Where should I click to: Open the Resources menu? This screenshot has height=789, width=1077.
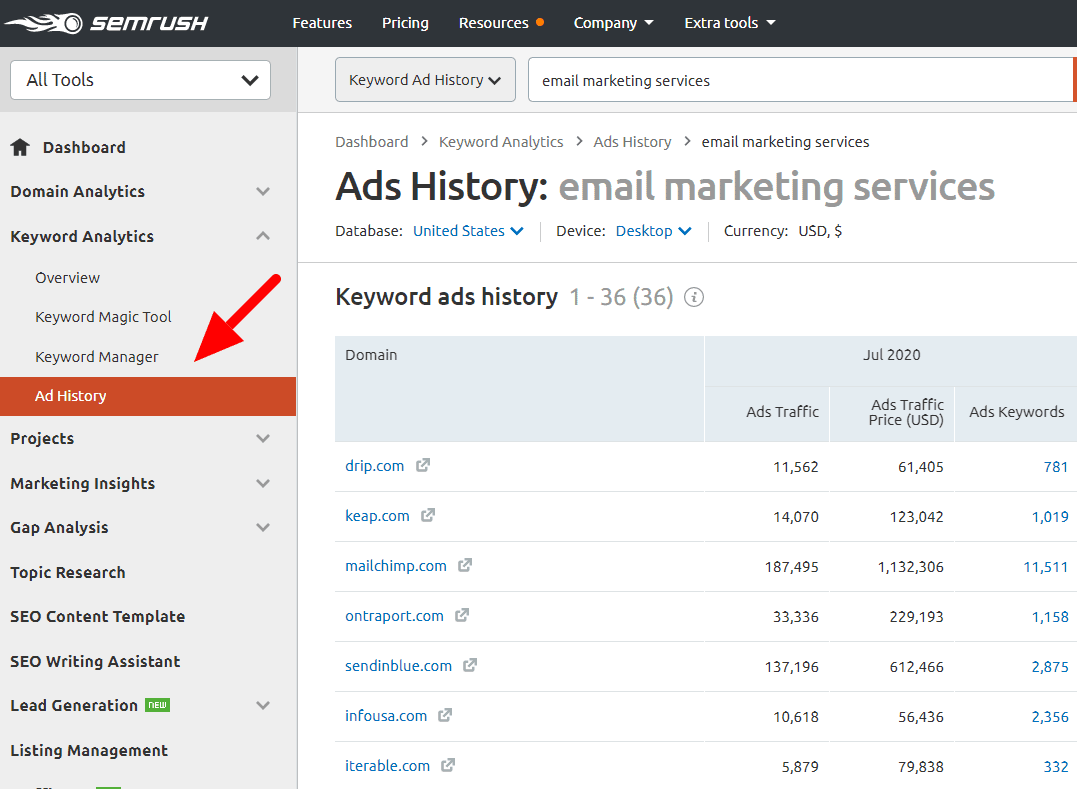pos(494,23)
